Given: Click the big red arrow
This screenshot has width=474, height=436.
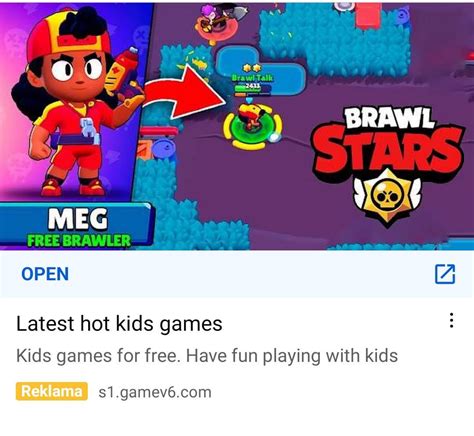Looking at the screenshot, I should (183, 95).
